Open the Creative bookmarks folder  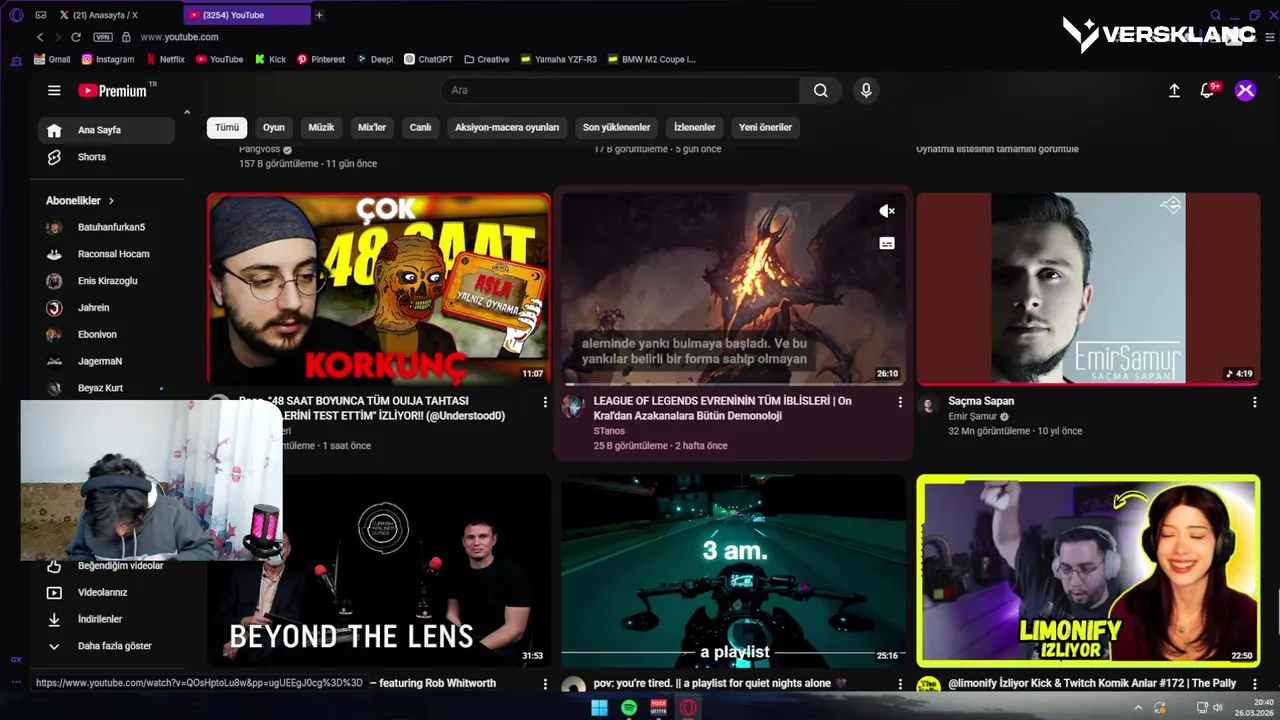point(486,59)
